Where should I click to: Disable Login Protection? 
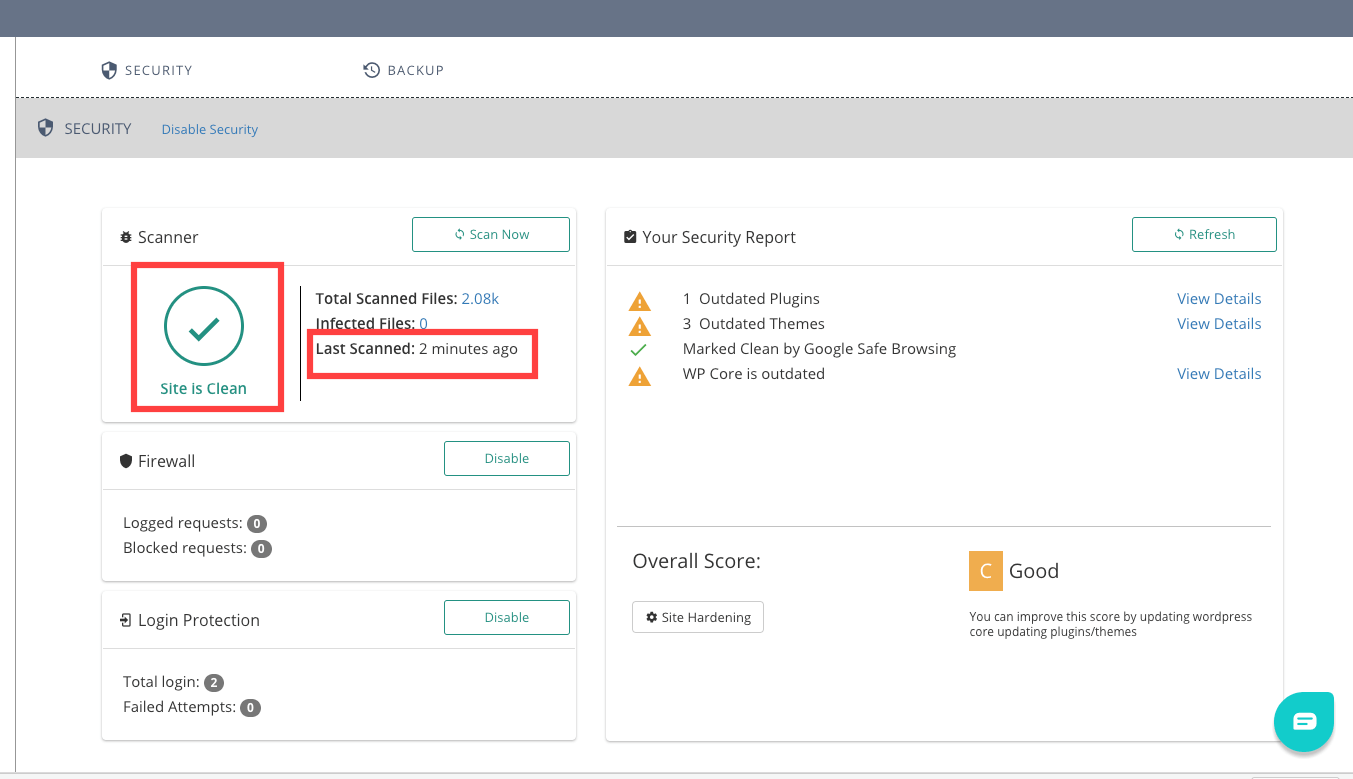click(x=506, y=617)
